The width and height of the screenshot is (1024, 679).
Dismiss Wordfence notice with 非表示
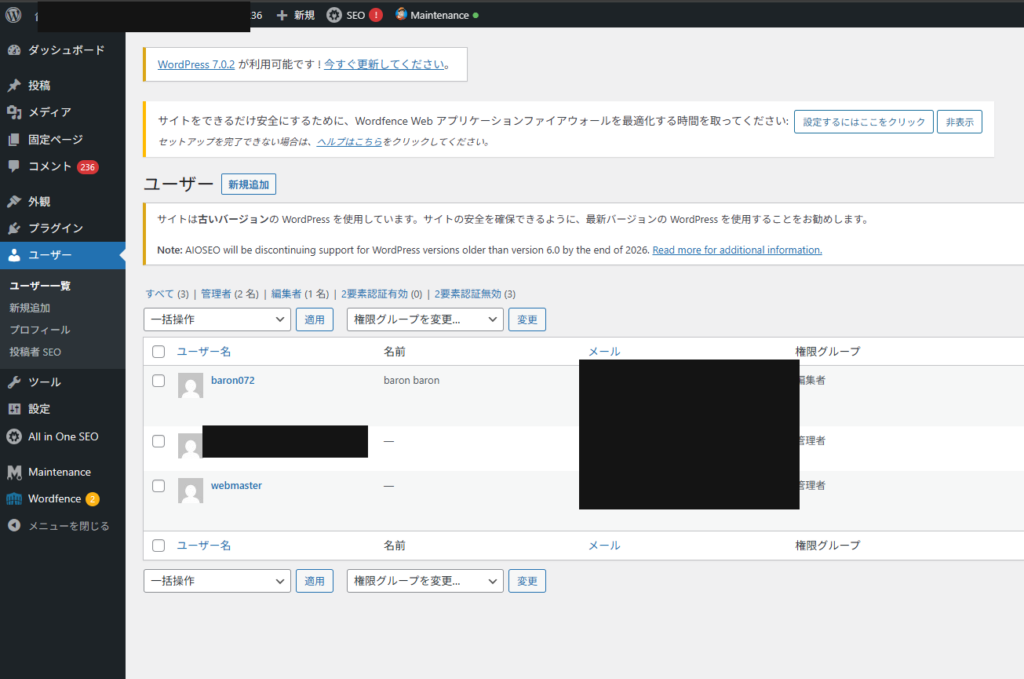coord(960,122)
